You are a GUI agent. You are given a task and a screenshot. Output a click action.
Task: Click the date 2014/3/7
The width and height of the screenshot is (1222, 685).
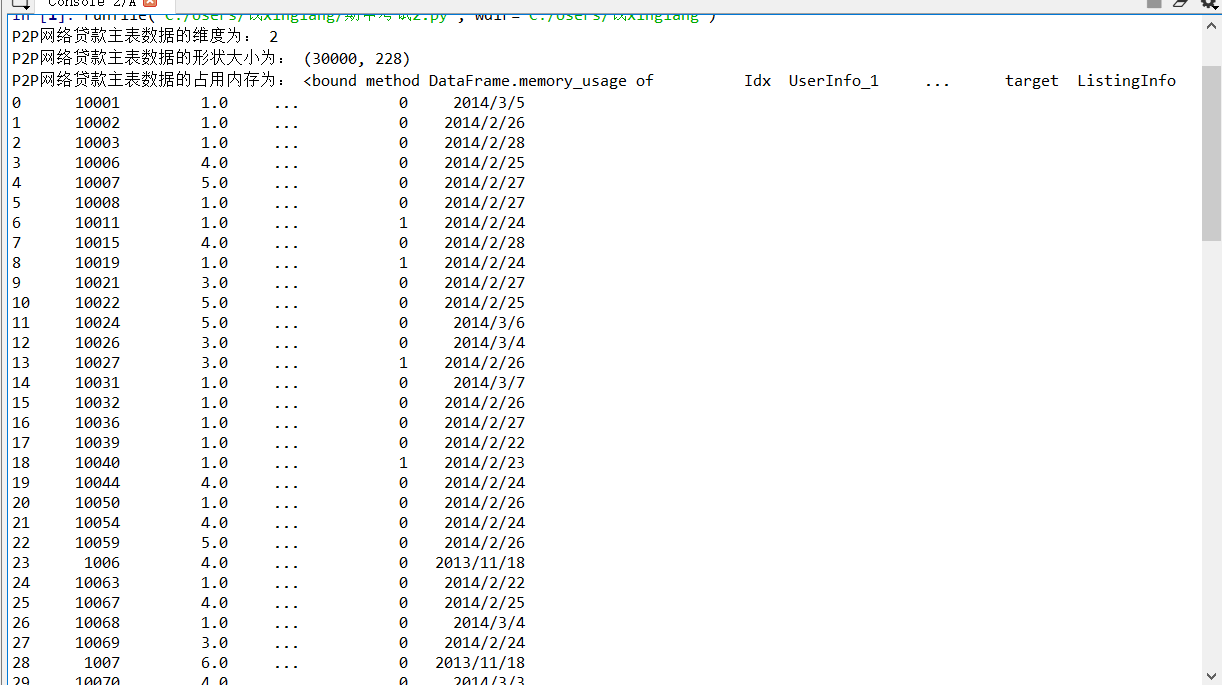pyautogui.click(x=489, y=382)
